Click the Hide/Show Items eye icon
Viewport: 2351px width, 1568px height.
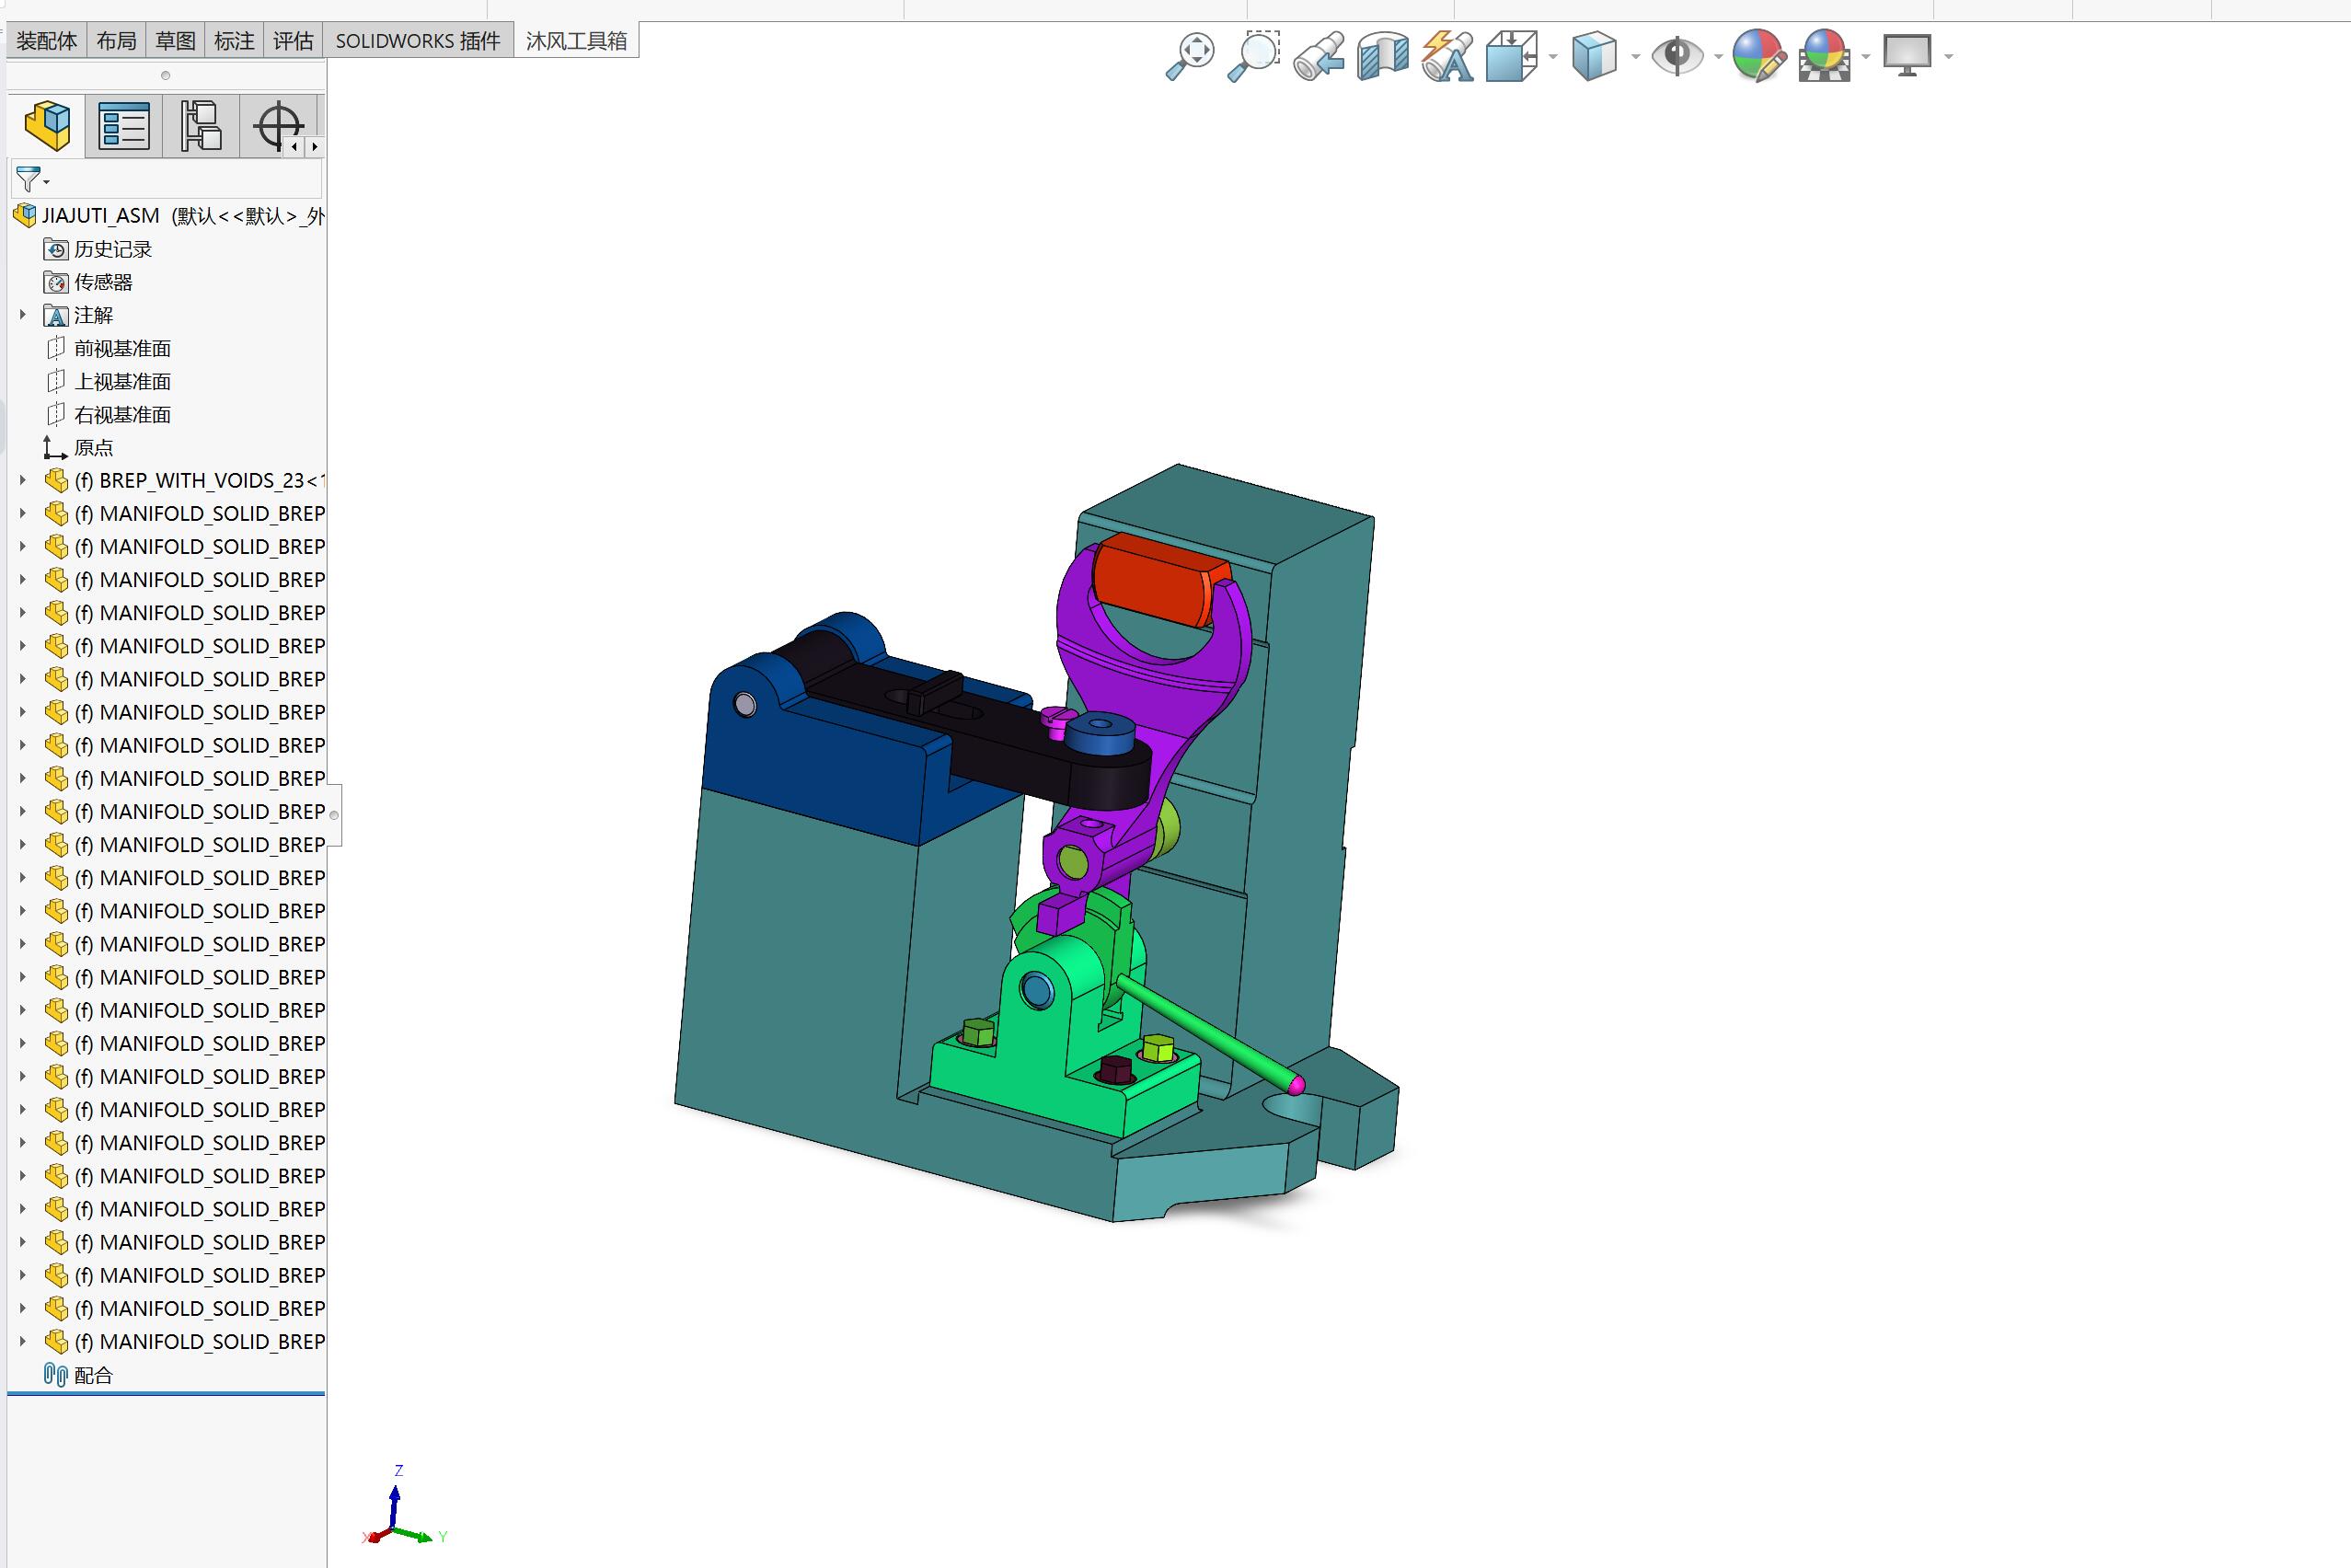click(x=1677, y=56)
